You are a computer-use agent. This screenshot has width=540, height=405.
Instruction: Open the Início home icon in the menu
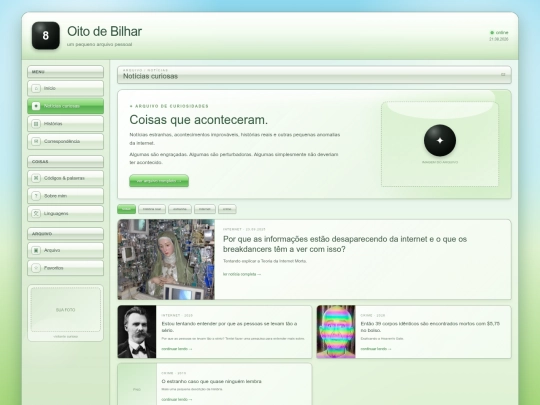pyautogui.click(x=36, y=89)
